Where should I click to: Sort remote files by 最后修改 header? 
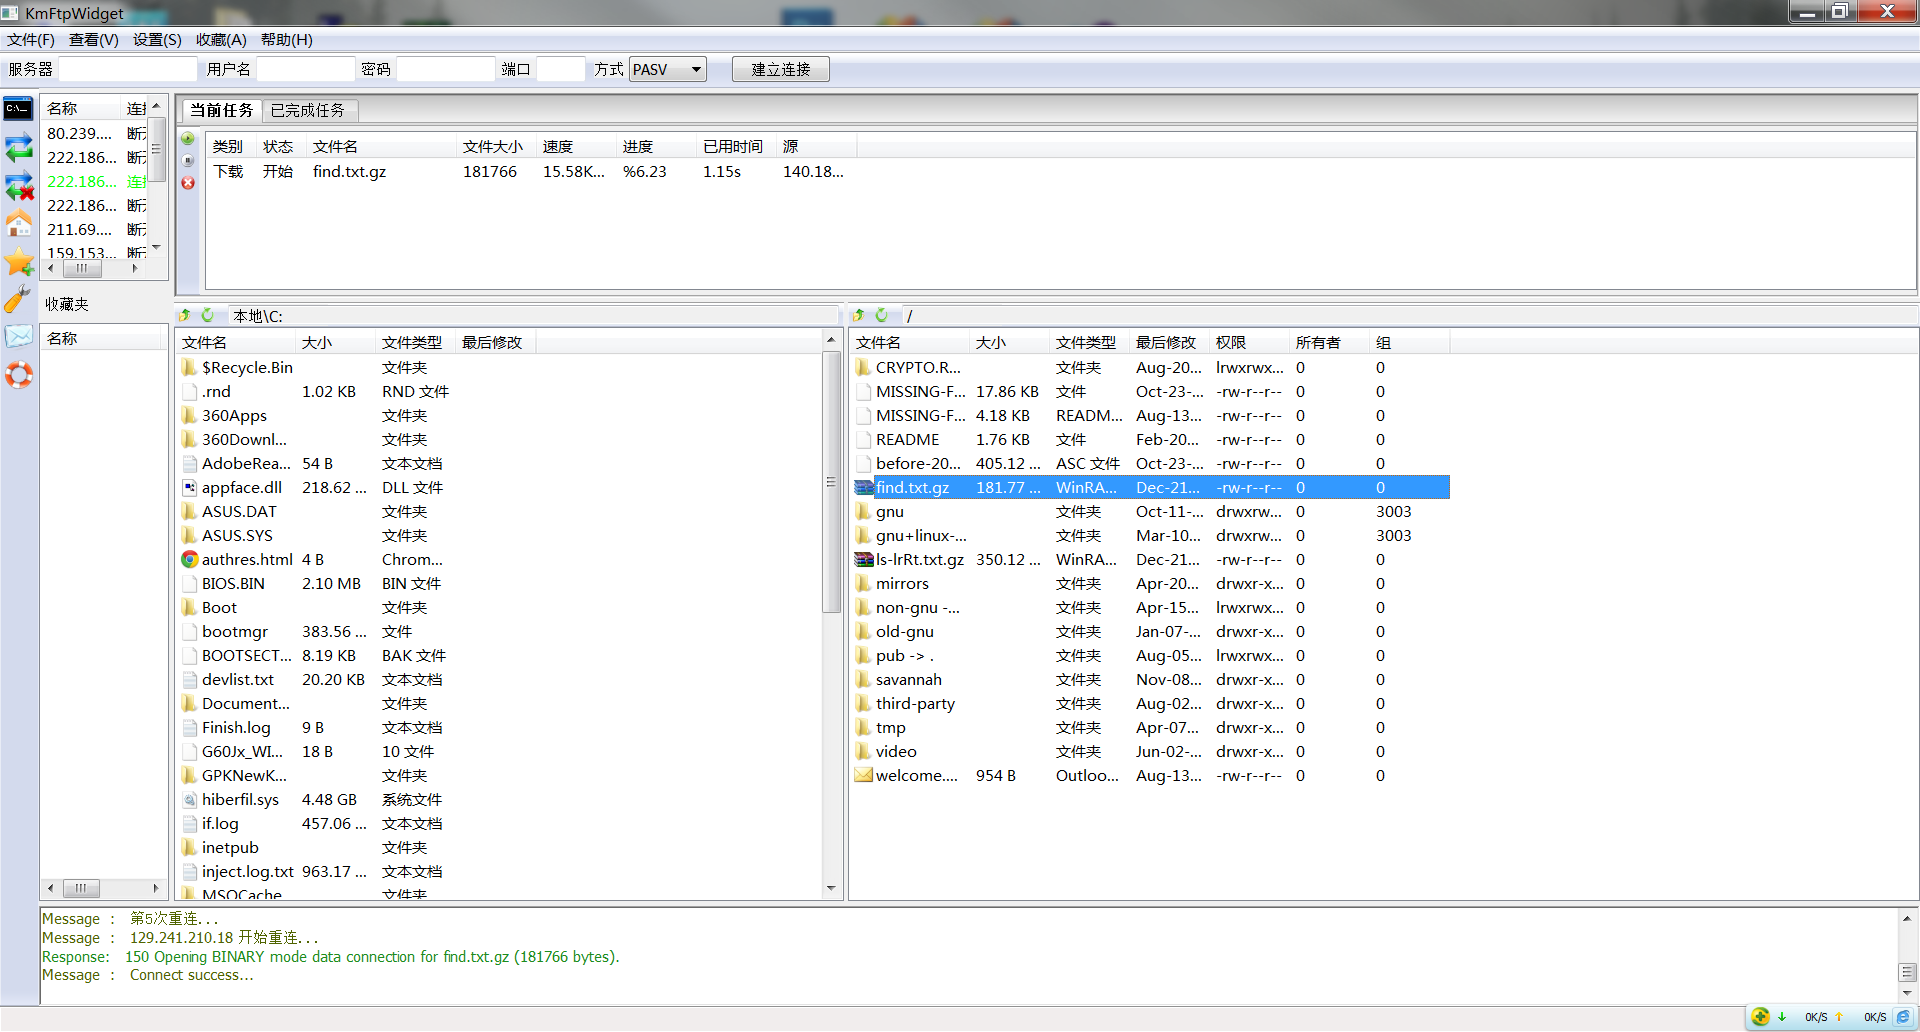click(1169, 343)
